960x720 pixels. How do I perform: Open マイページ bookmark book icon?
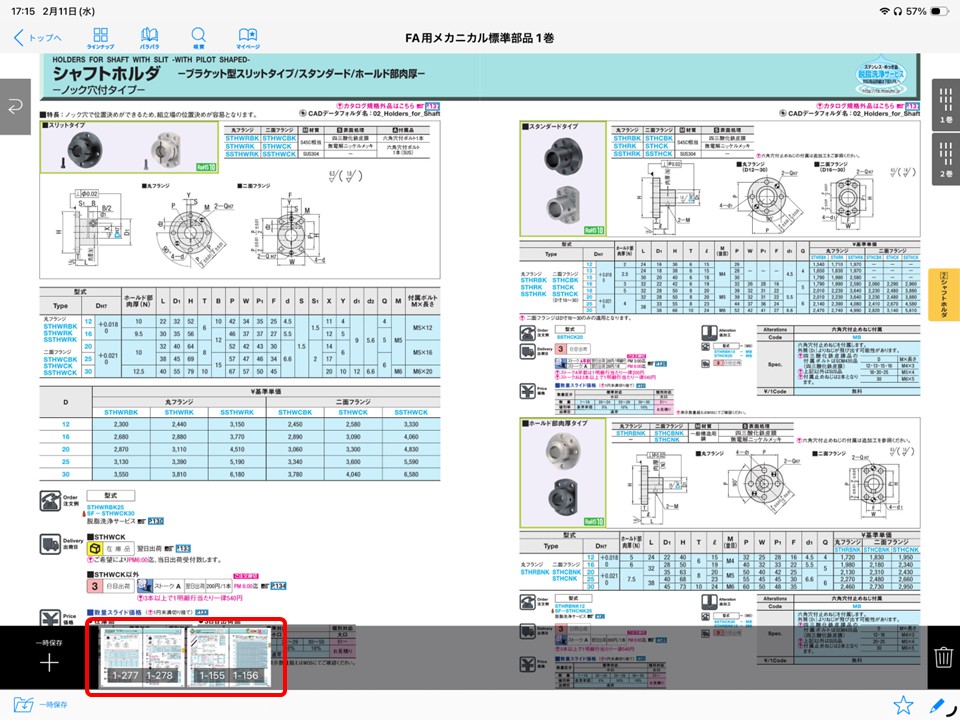[x=248, y=38]
